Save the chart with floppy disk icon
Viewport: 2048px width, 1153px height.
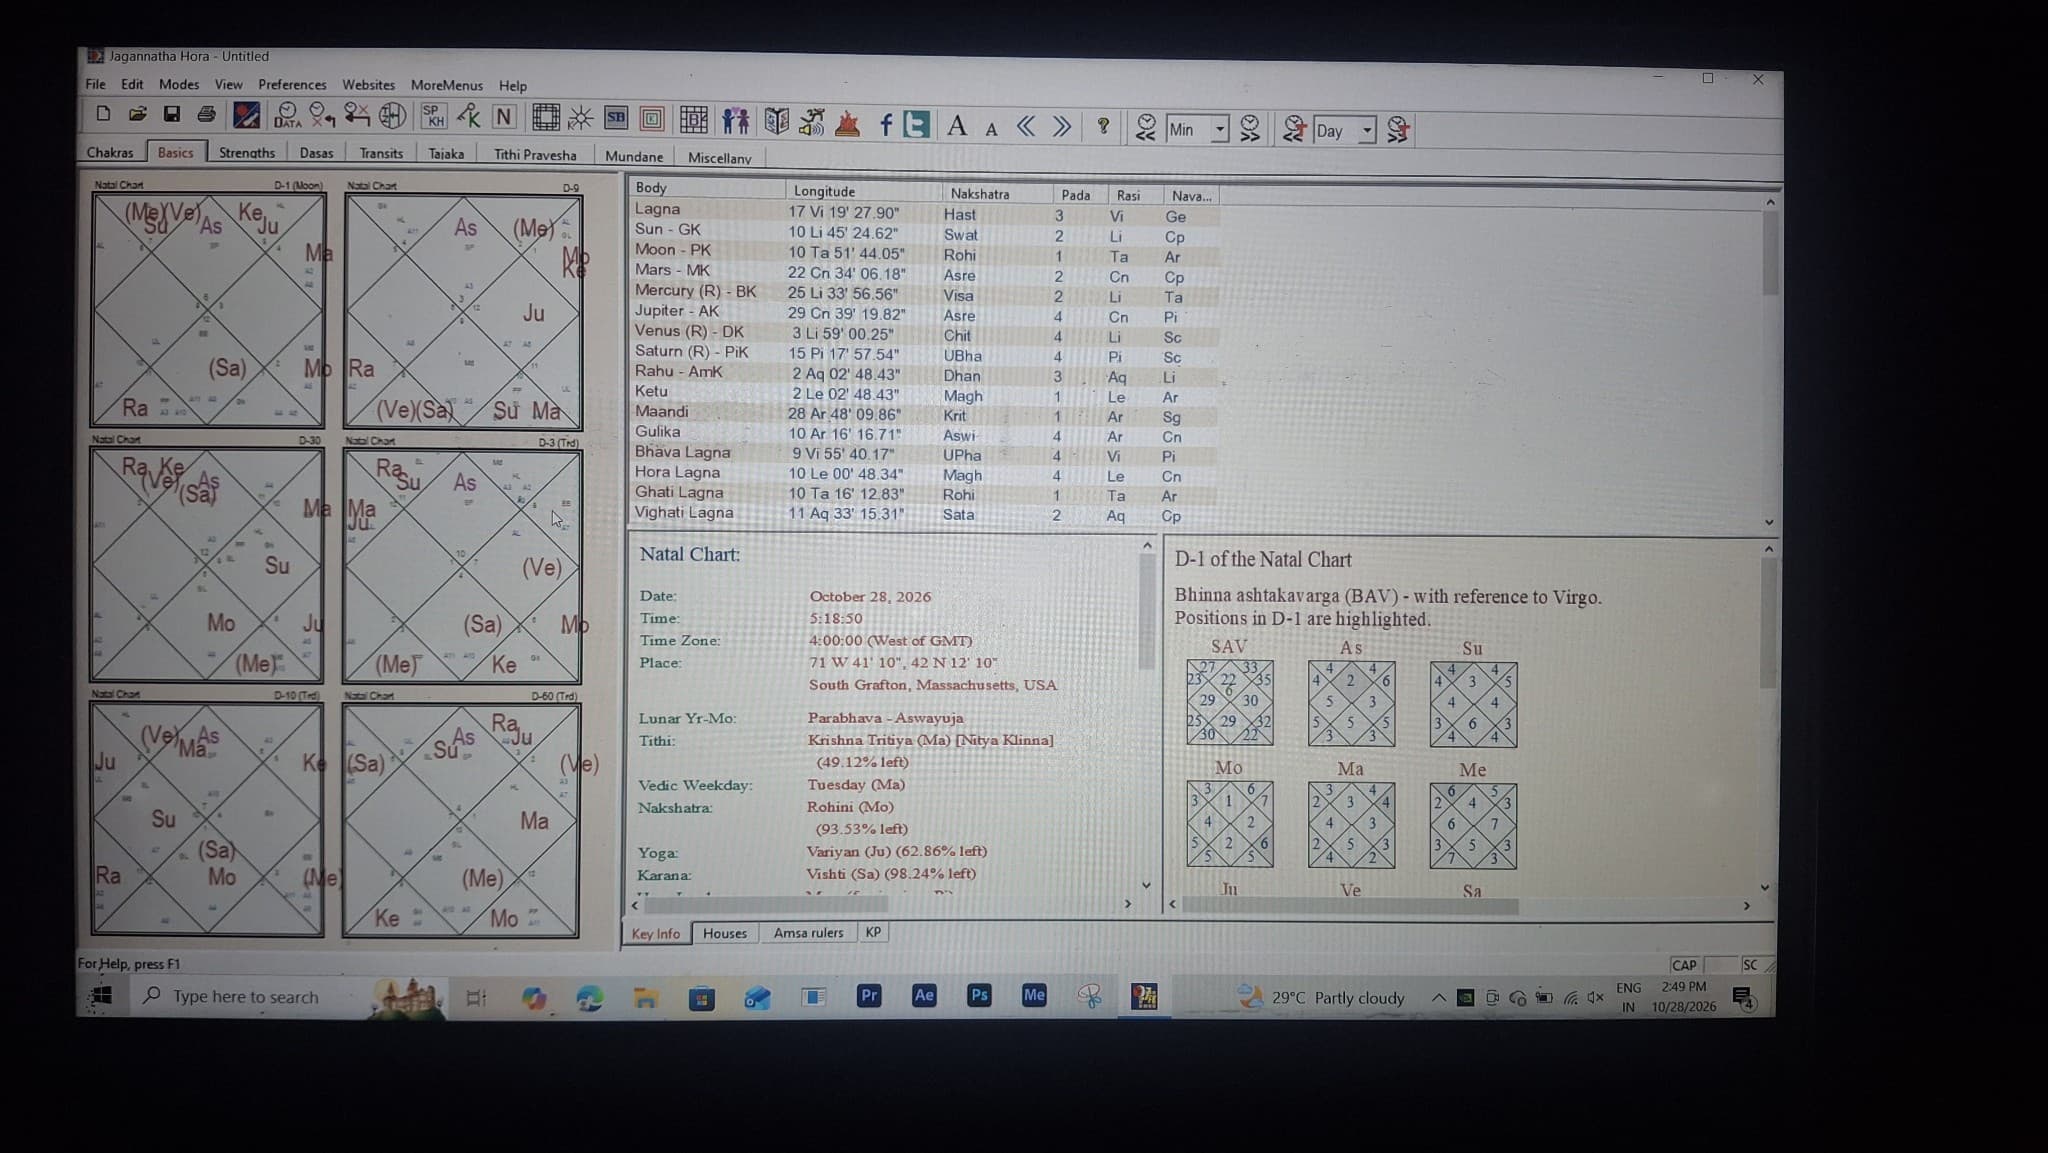[172, 115]
